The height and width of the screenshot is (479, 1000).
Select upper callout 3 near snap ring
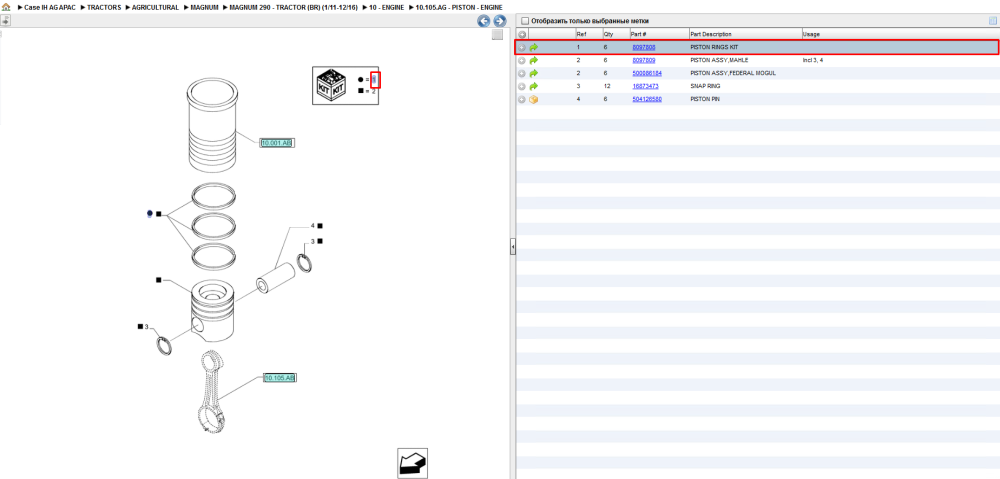pyautogui.click(x=313, y=241)
